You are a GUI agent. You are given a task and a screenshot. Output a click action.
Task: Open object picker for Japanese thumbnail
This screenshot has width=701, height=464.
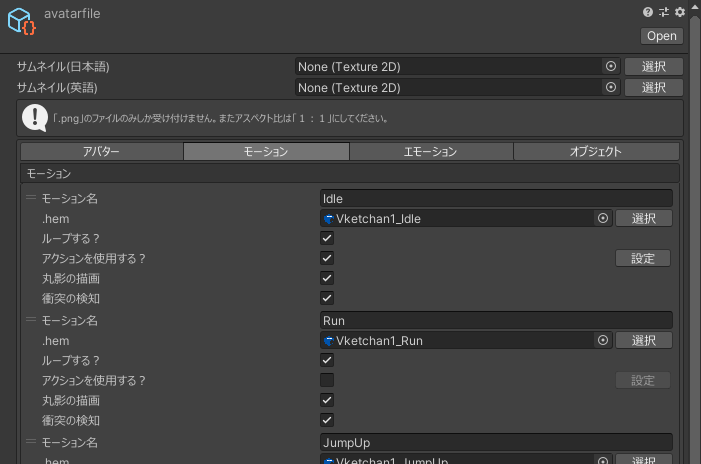pos(611,66)
